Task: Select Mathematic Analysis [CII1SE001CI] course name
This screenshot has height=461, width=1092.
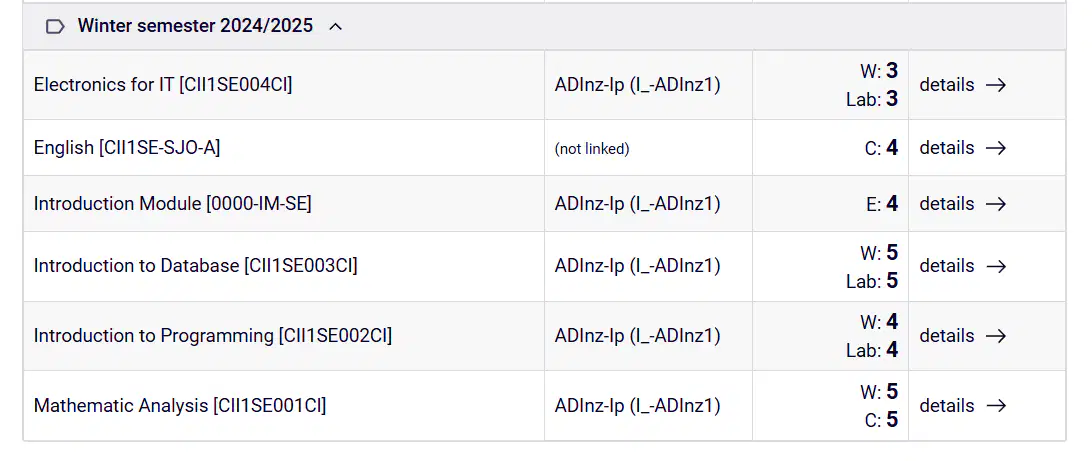Action: [x=180, y=405]
